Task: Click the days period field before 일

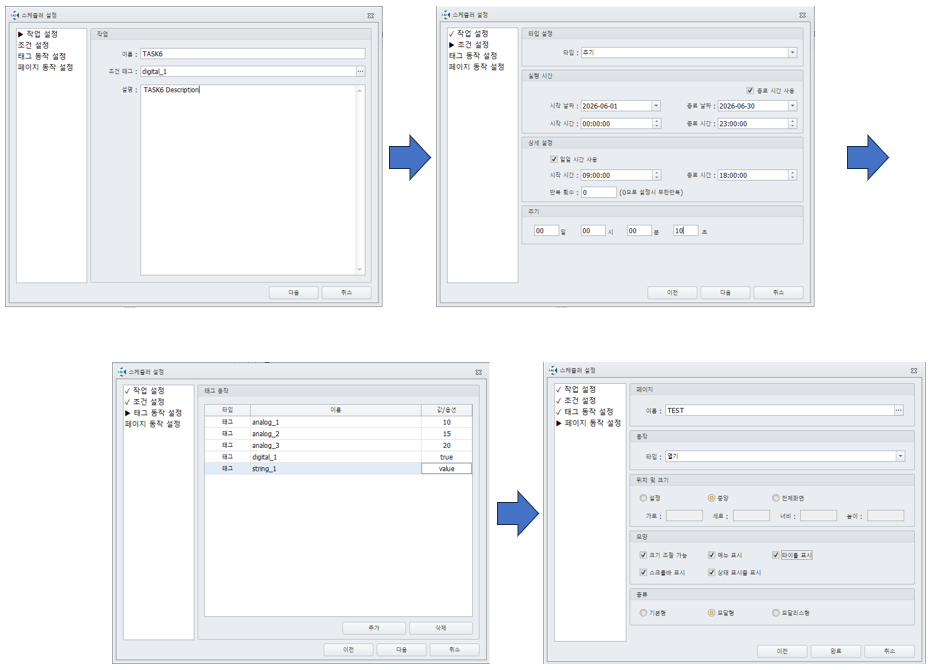Action: pyautogui.click(x=546, y=231)
